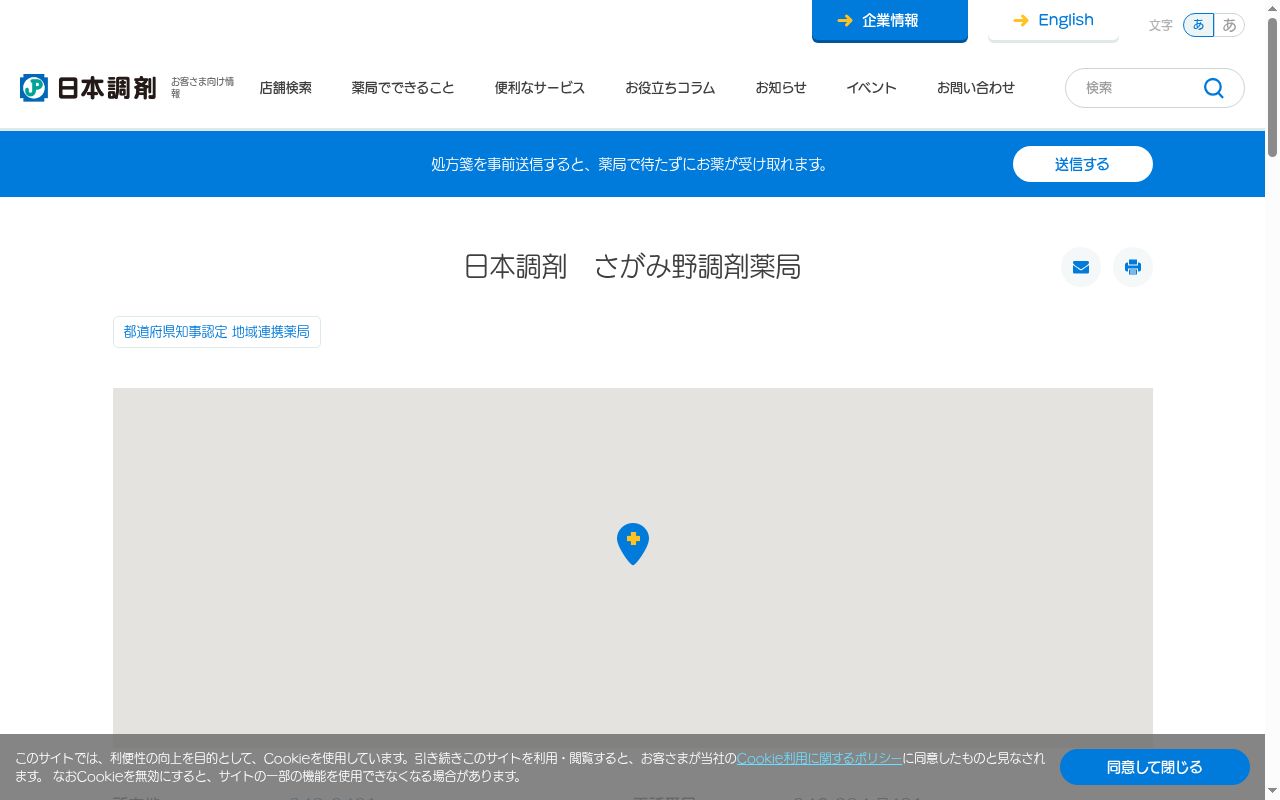The image size is (1280, 800).
Task: Send page by email icon
Action: click(x=1081, y=267)
